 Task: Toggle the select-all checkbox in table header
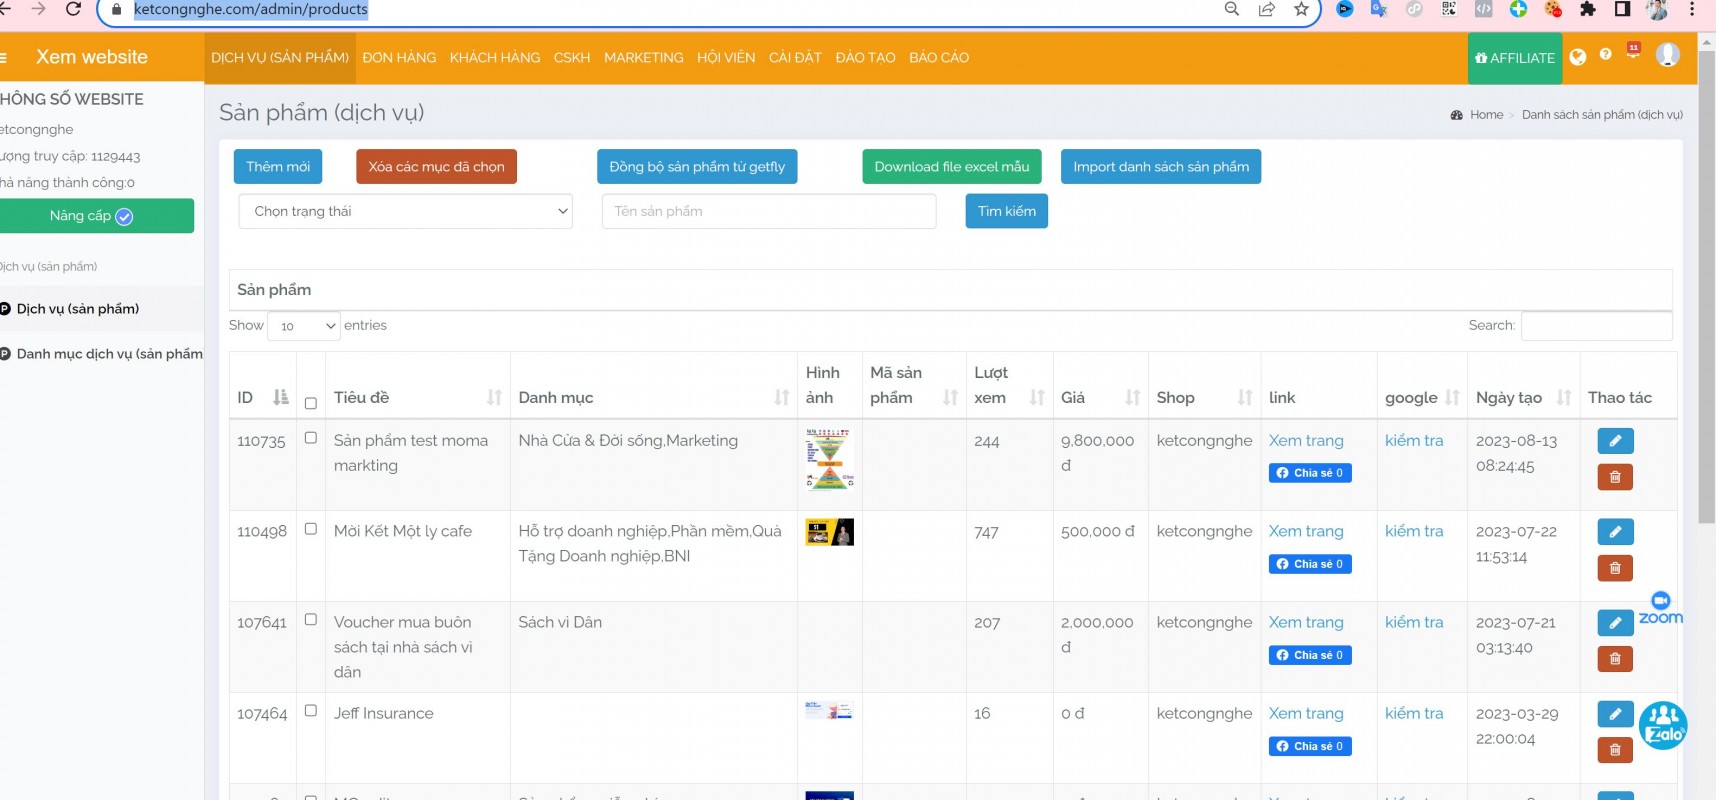(311, 403)
